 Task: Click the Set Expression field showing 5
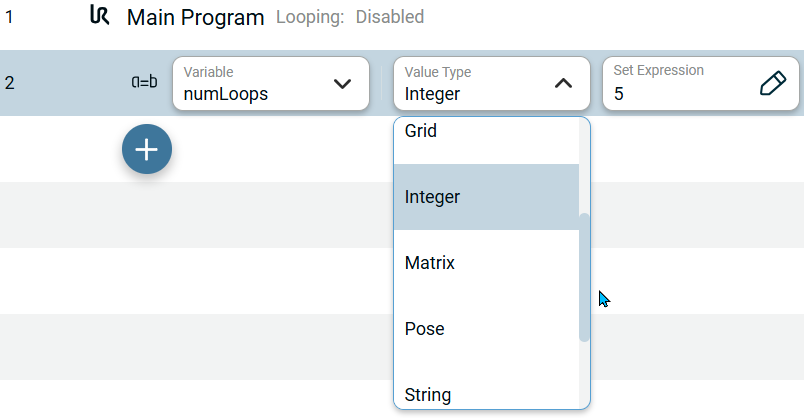coord(680,83)
